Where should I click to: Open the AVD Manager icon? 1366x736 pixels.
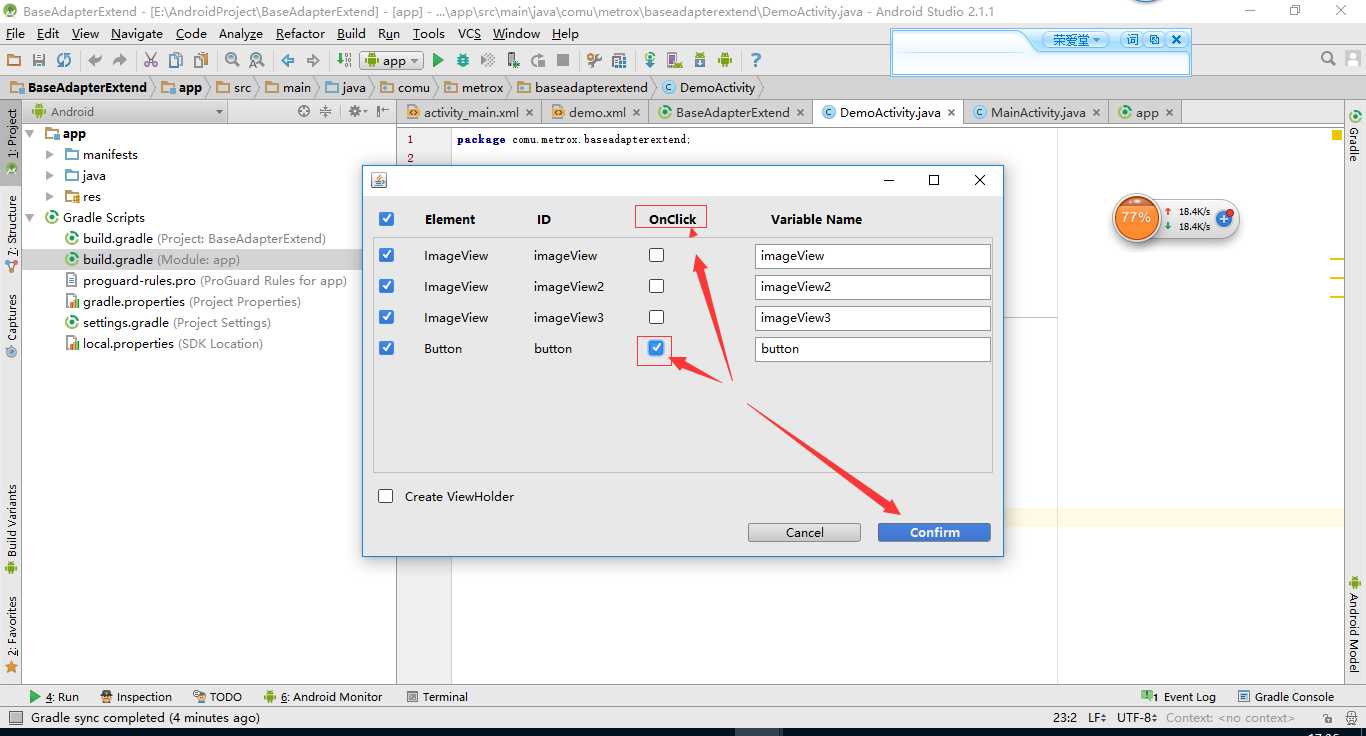[x=675, y=60]
